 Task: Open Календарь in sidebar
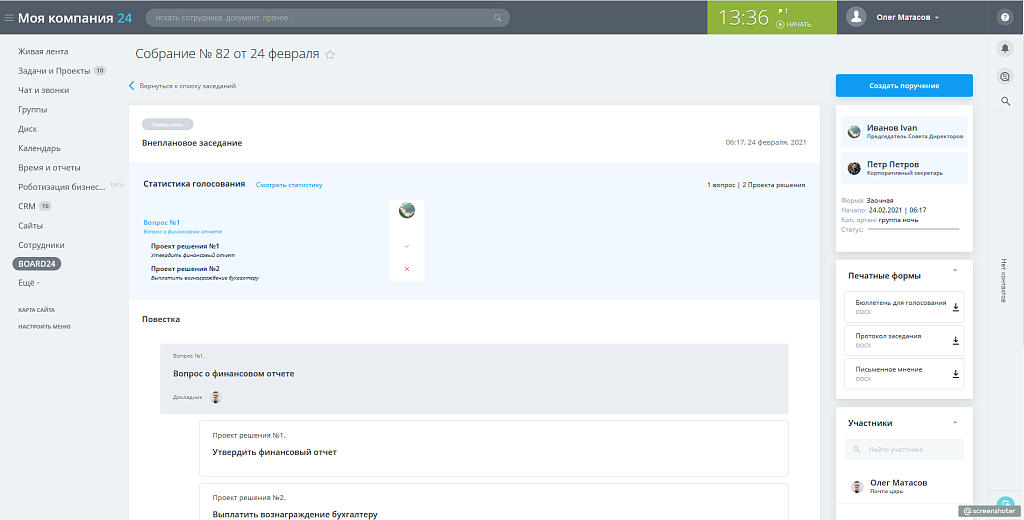click(x=40, y=148)
